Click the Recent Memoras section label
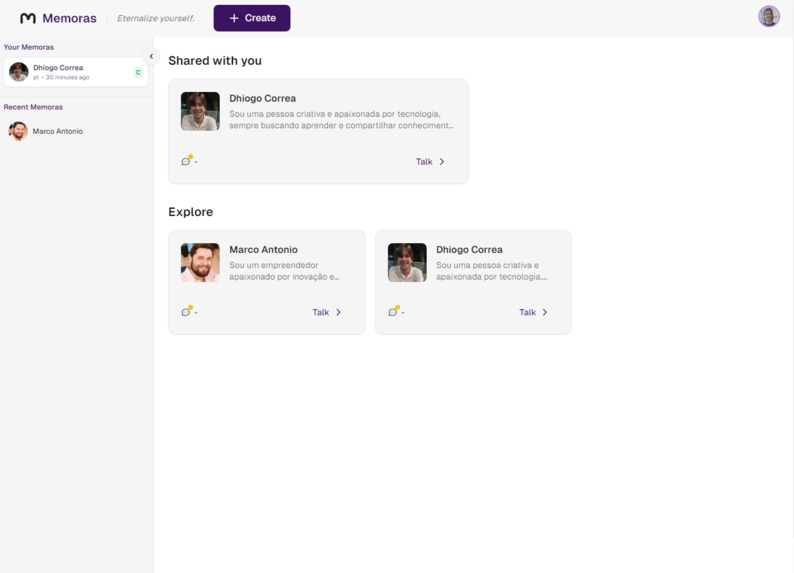Screen dimensions: 794x573 [x=33, y=107]
